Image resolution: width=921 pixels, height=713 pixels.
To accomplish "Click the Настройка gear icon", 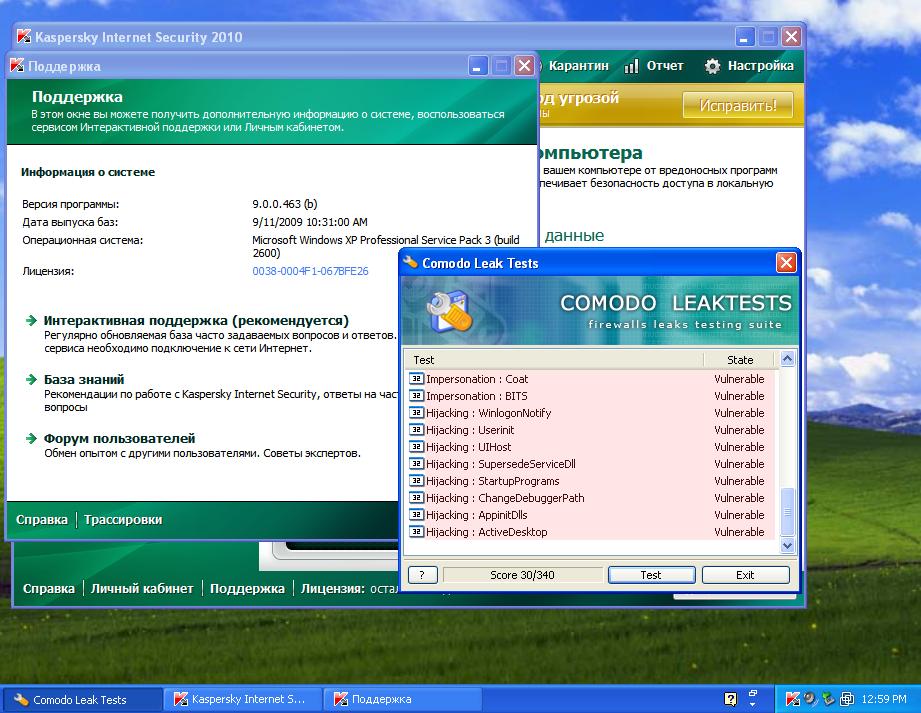I will 712,66.
